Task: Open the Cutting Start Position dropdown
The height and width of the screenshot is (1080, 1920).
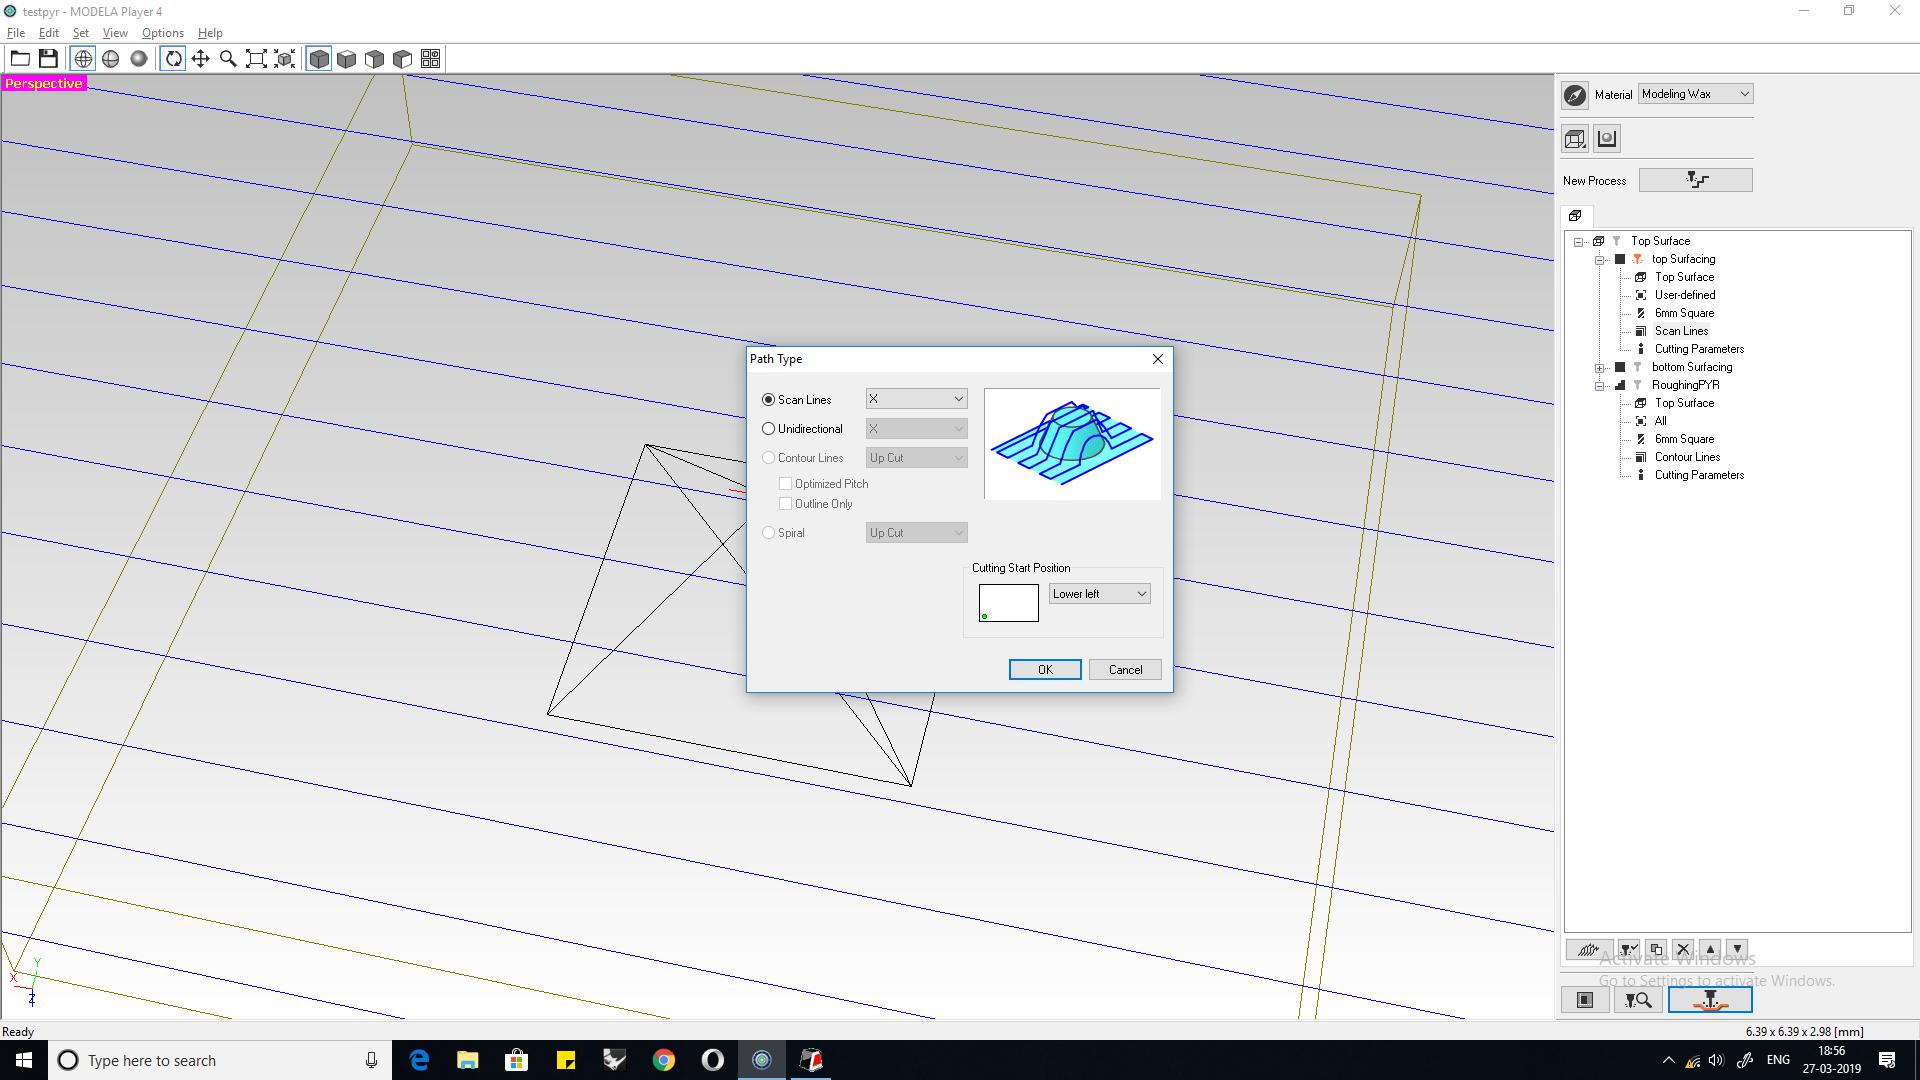Action: pyautogui.click(x=1099, y=594)
